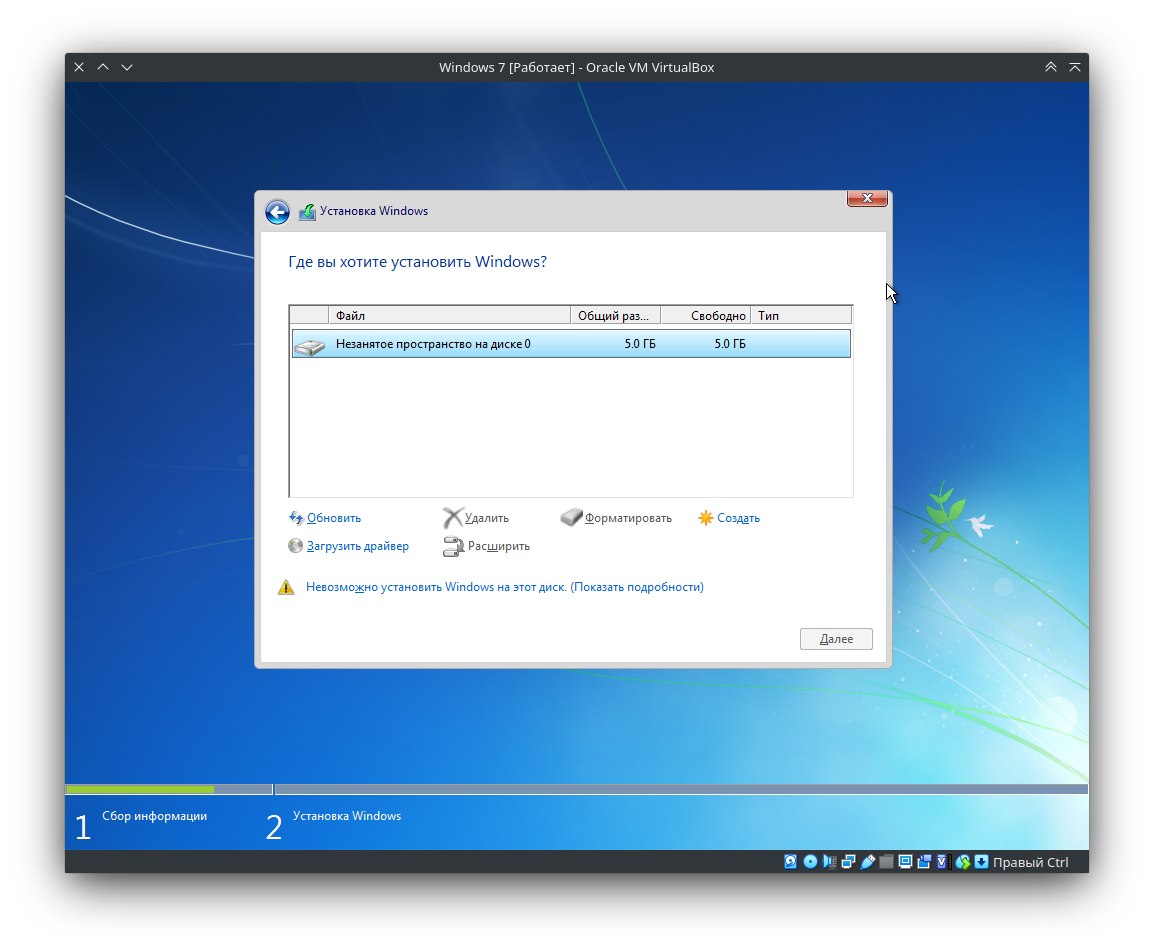Close the Windows setup dialog with the red X
The height and width of the screenshot is (950, 1154).
point(867,198)
